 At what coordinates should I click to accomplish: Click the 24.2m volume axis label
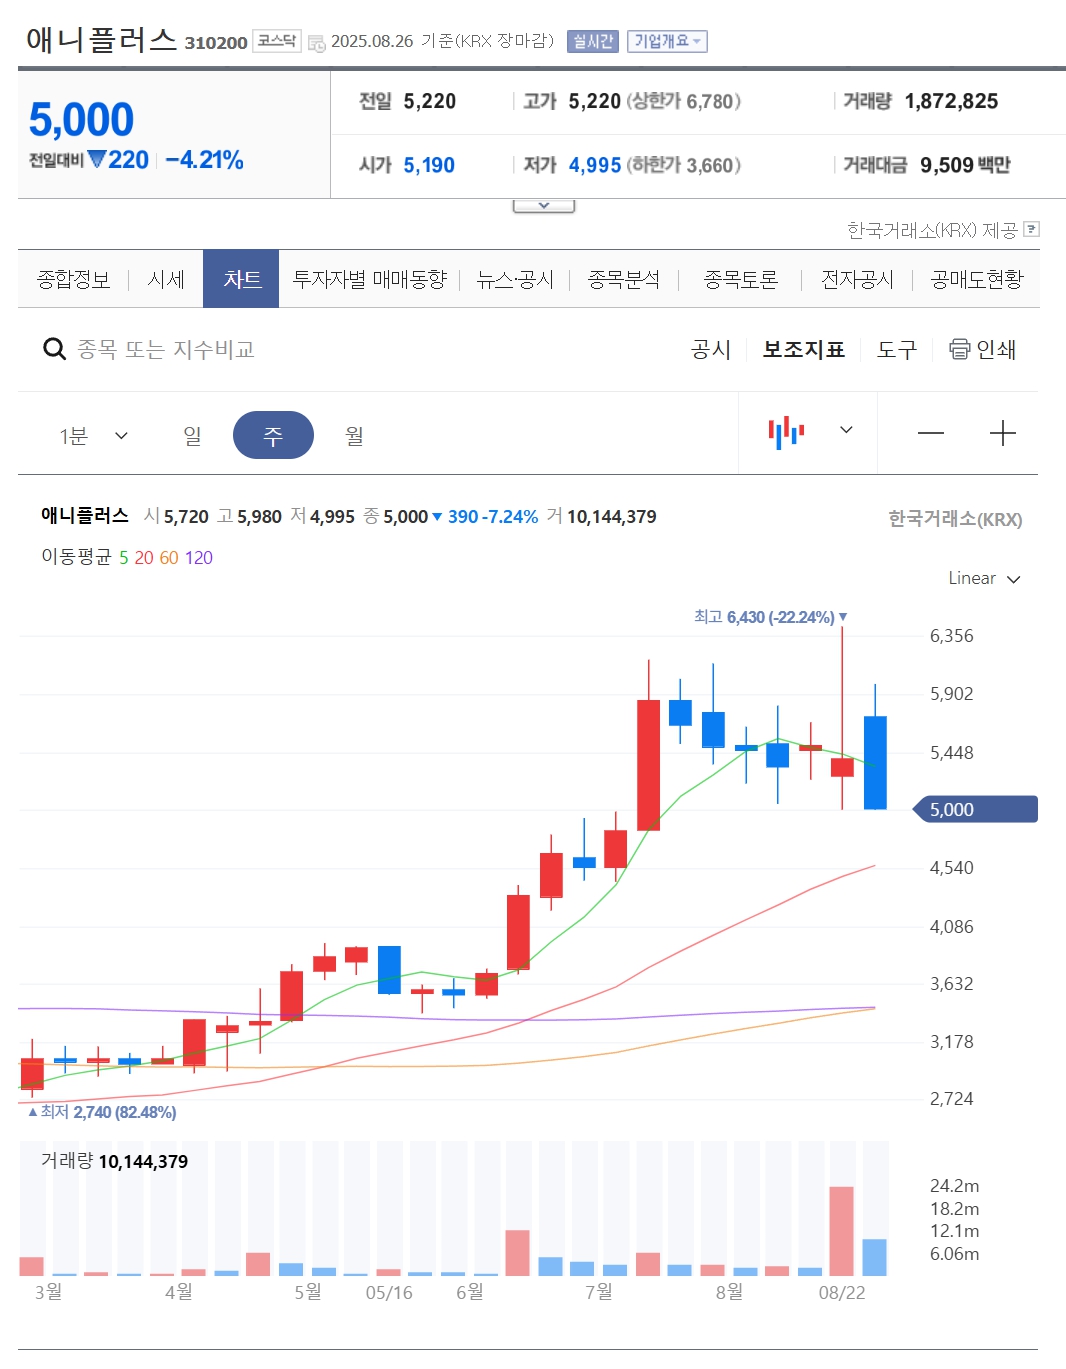[955, 1186]
